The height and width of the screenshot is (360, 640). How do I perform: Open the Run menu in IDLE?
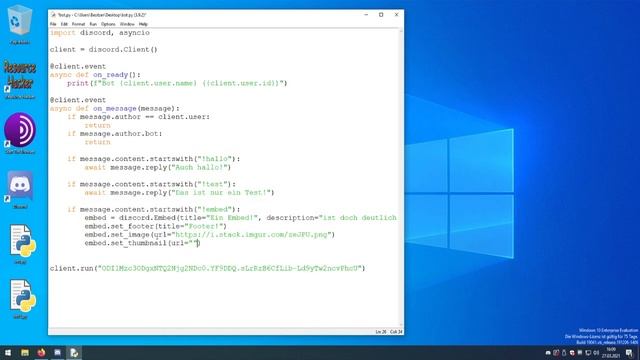[x=93, y=24]
